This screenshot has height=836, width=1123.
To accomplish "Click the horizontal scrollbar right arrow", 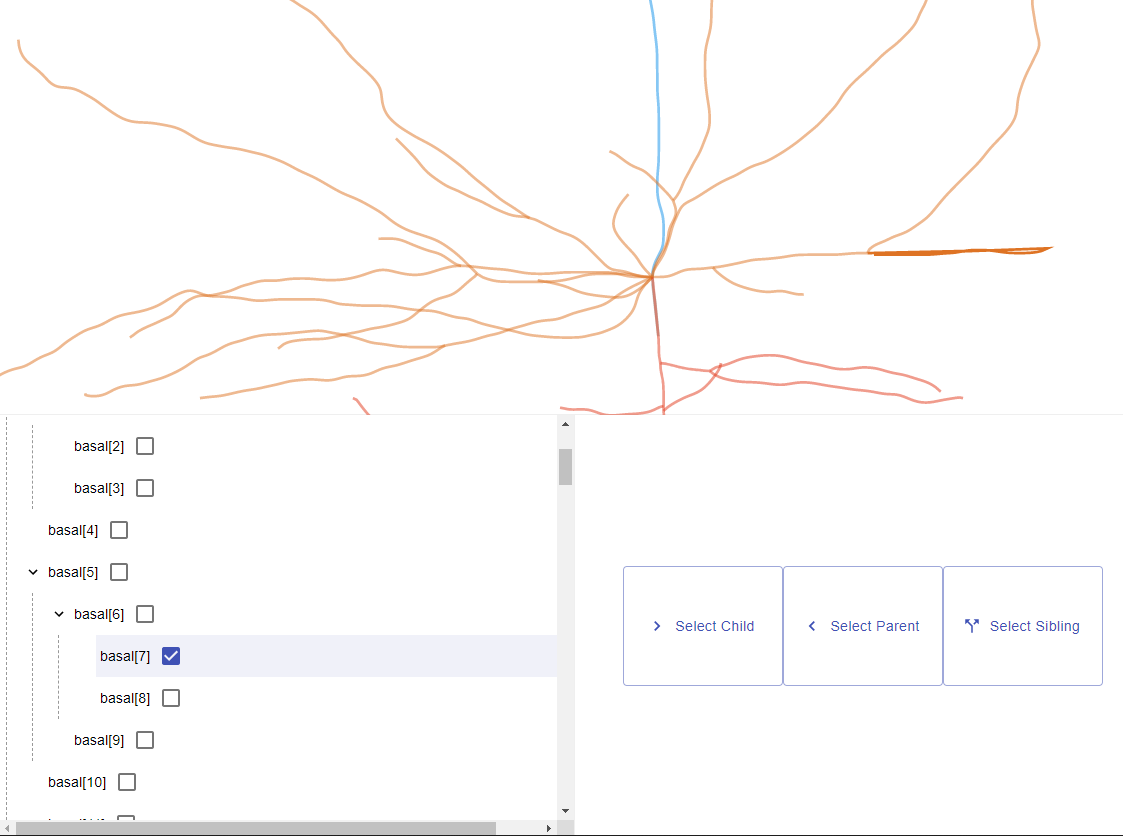I will click(549, 828).
